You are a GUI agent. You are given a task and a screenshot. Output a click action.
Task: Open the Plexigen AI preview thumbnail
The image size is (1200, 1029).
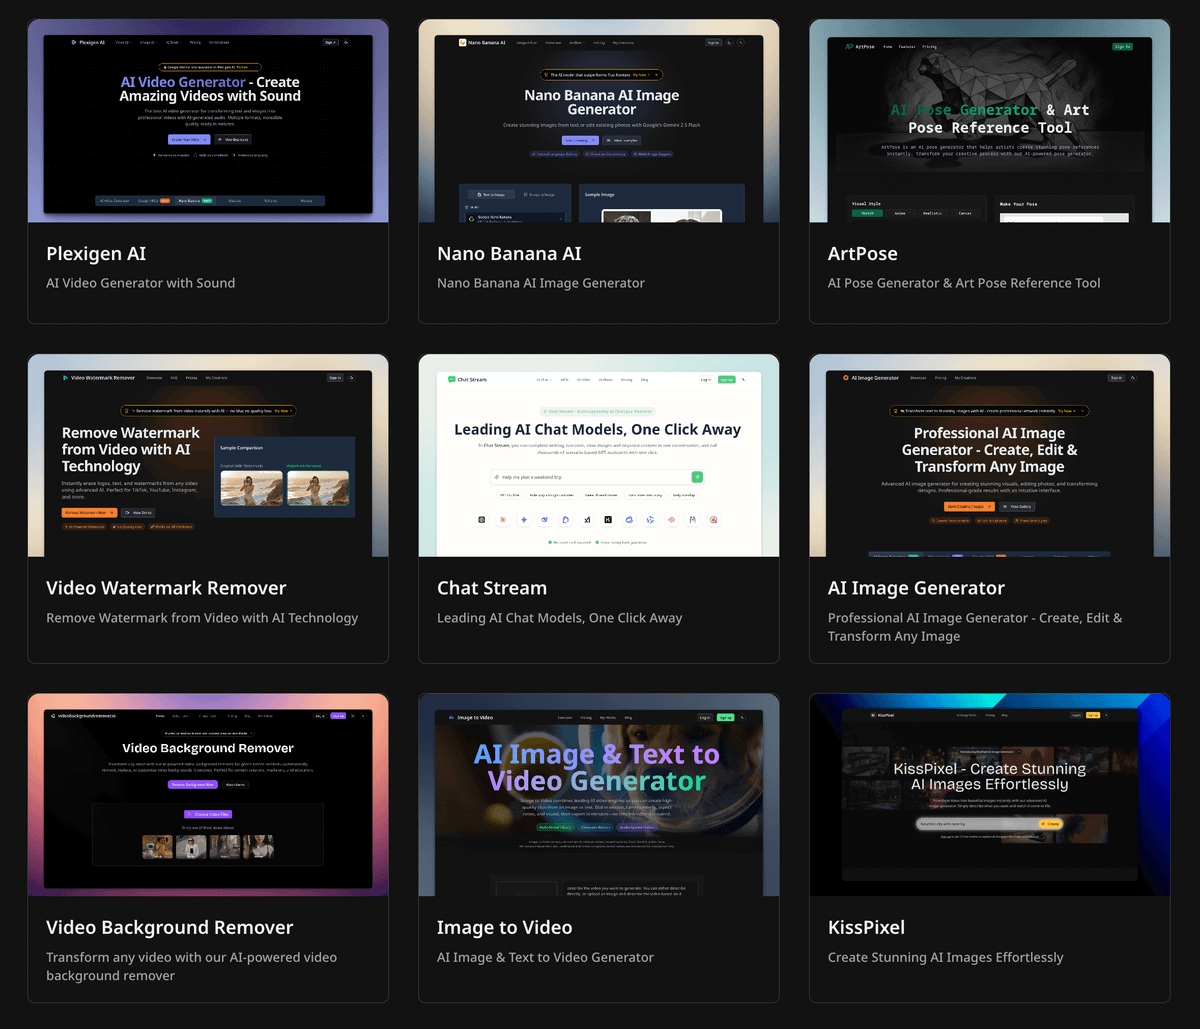coord(208,121)
